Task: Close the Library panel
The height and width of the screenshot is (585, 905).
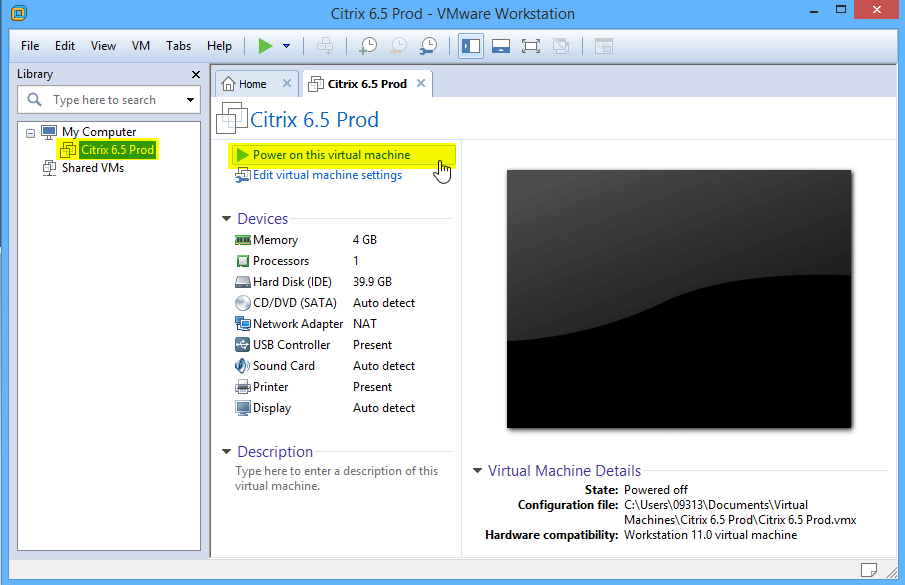Action: pyautogui.click(x=196, y=74)
